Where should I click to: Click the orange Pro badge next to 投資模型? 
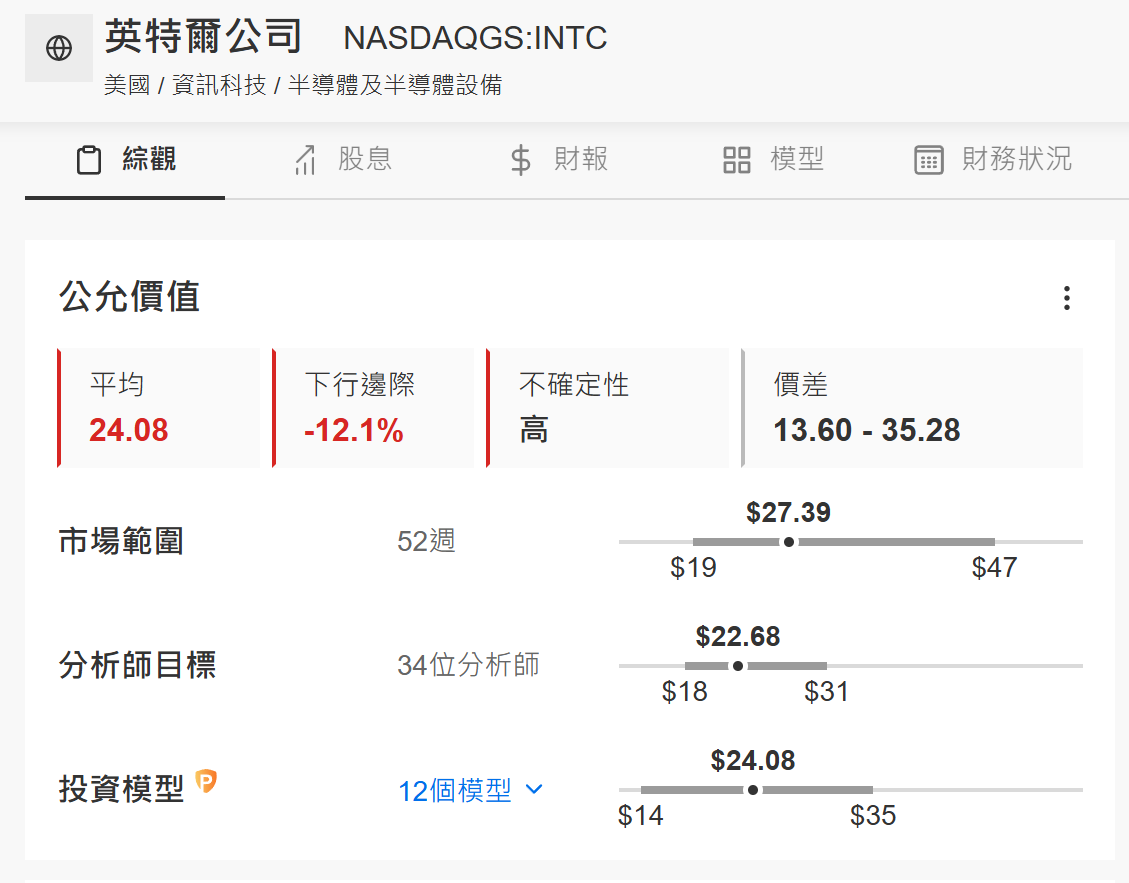[x=206, y=781]
